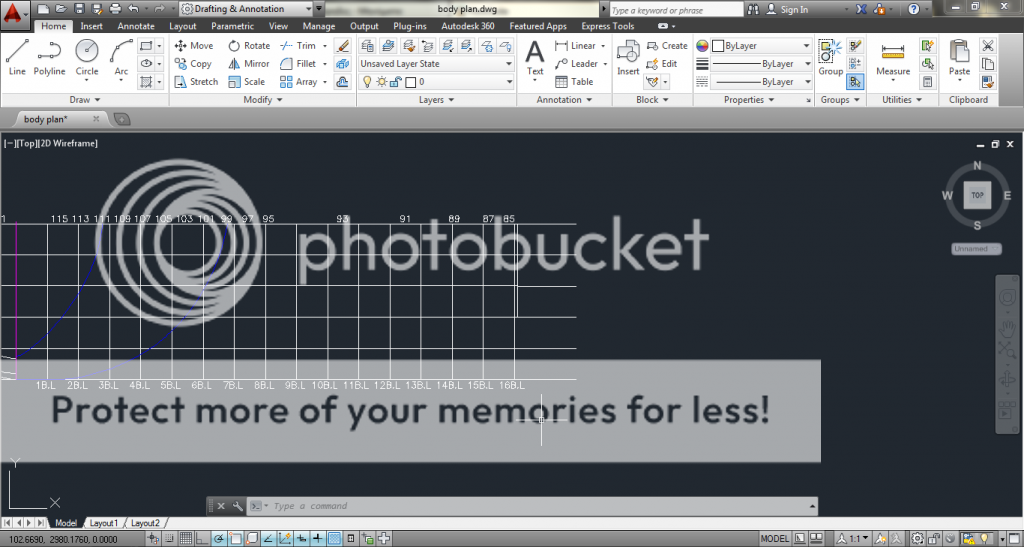The height and width of the screenshot is (547, 1024).
Task: Toggle the layer lightbulb on/off icon
Action: pos(367,82)
